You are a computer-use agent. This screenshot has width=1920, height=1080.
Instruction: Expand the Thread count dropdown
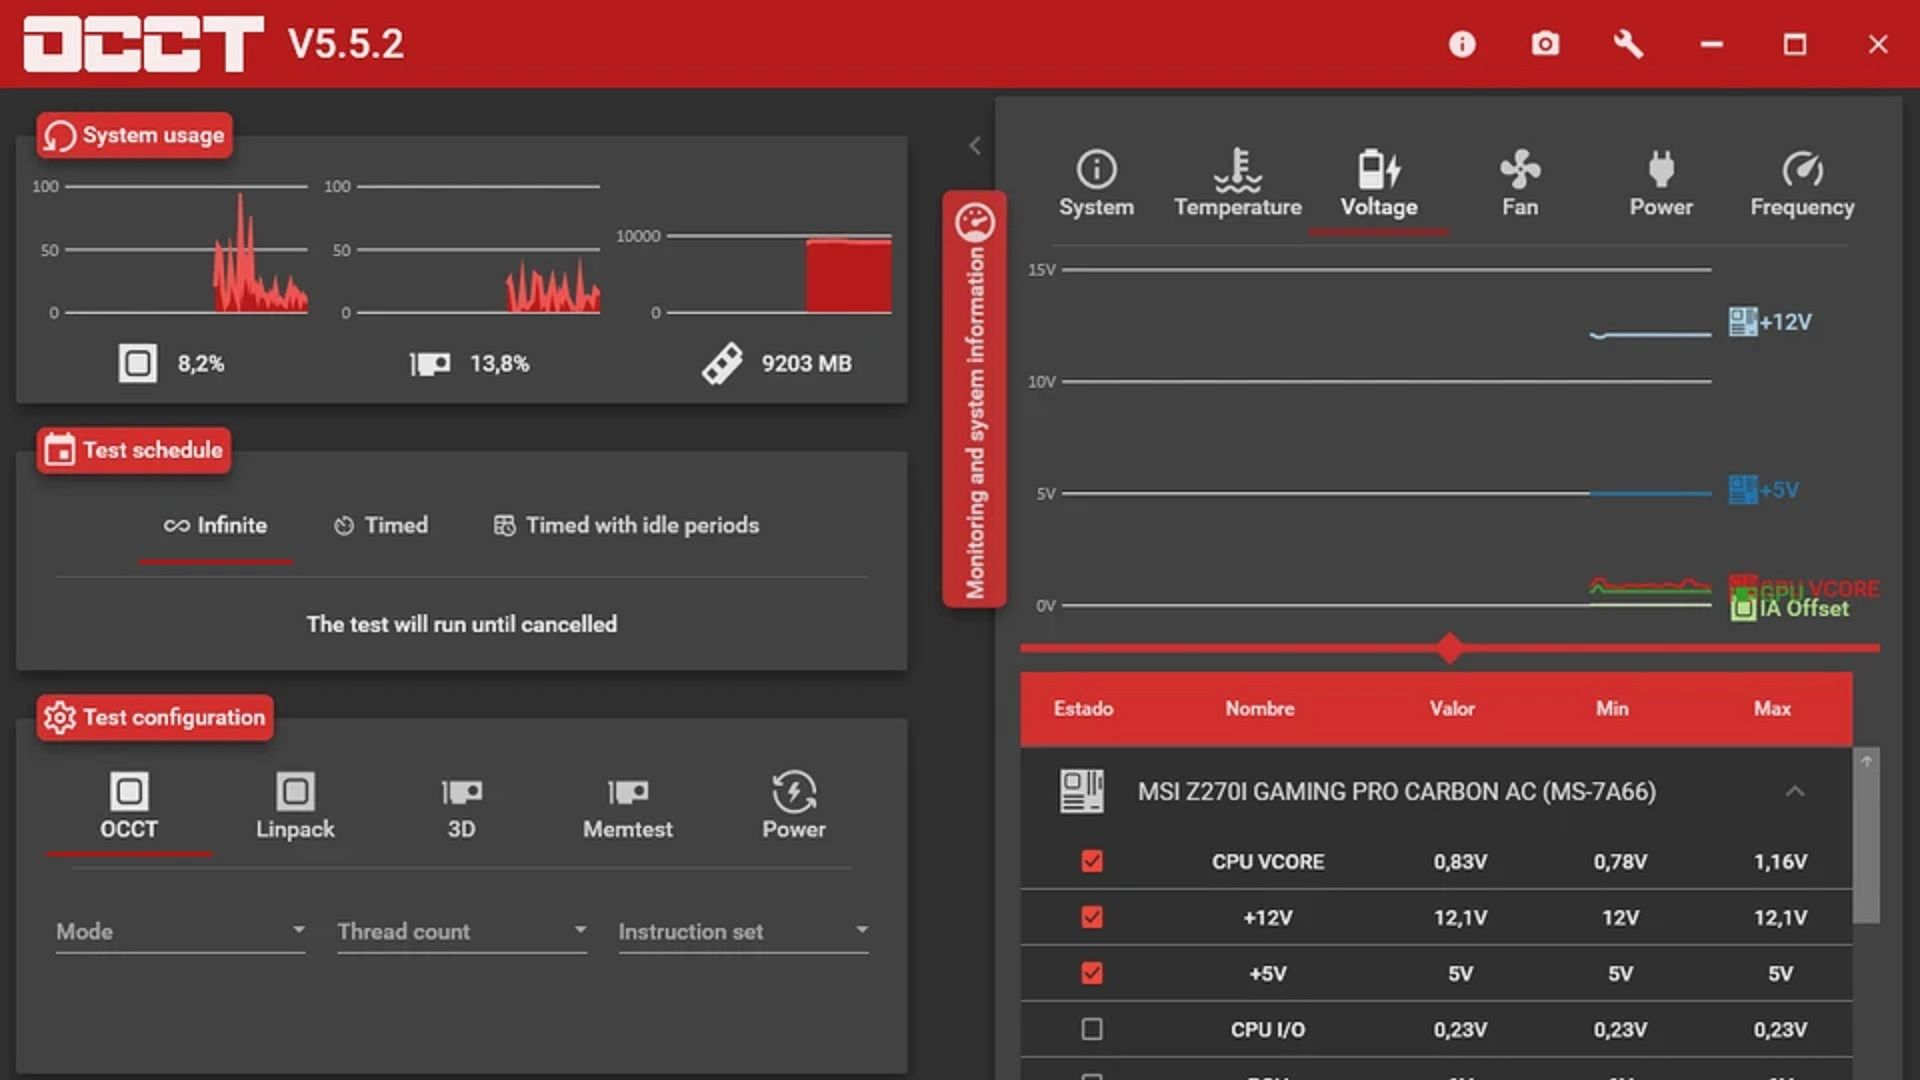coord(461,931)
